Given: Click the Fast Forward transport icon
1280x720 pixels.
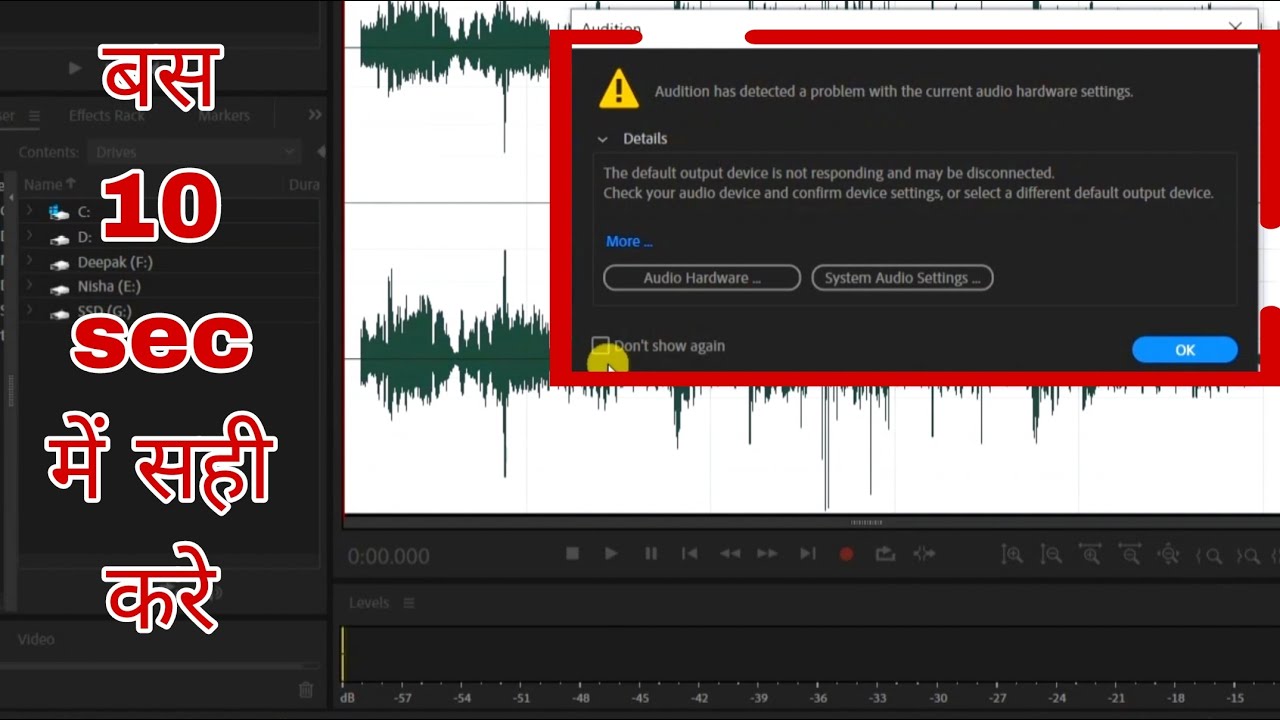Looking at the screenshot, I should tap(767, 553).
